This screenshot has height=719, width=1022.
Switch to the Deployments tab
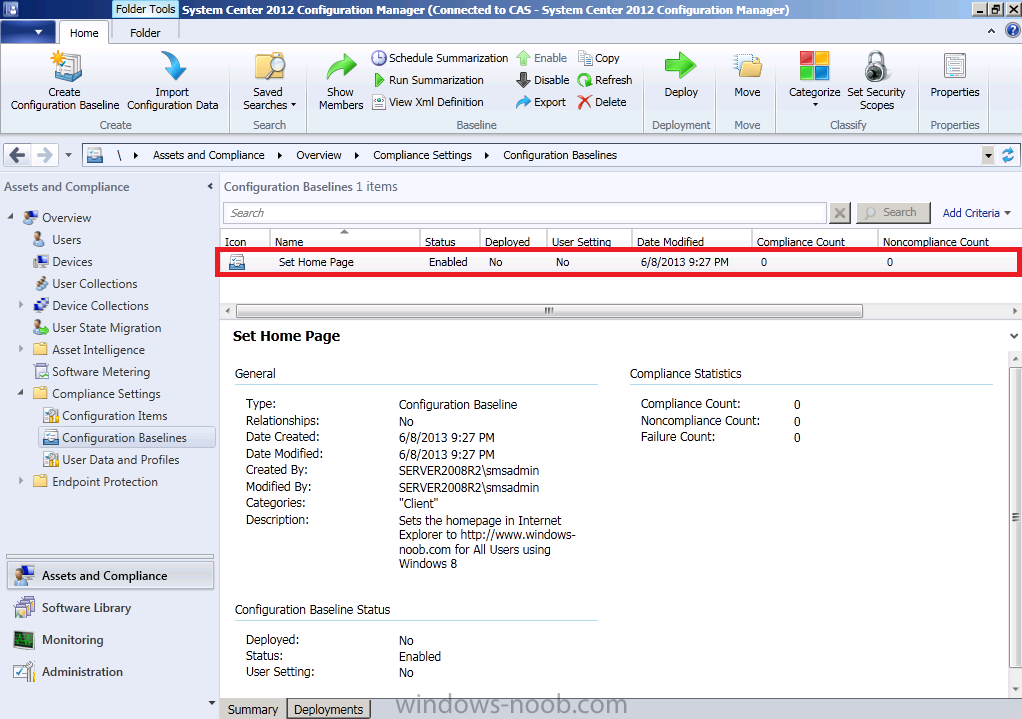pyautogui.click(x=328, y=709)
